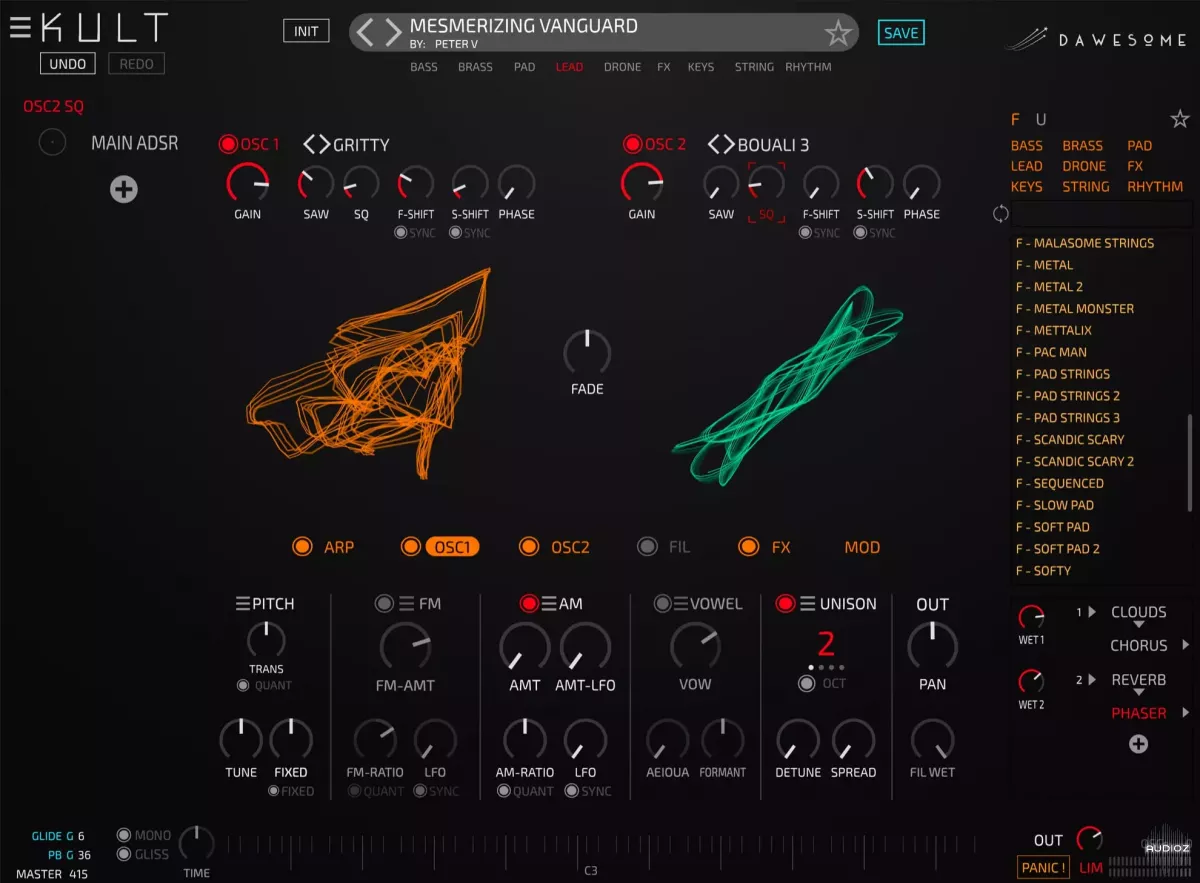1200x883 pixels.
Task: Click the small circle beside MAIN ADSR
Action: point(52,143)
